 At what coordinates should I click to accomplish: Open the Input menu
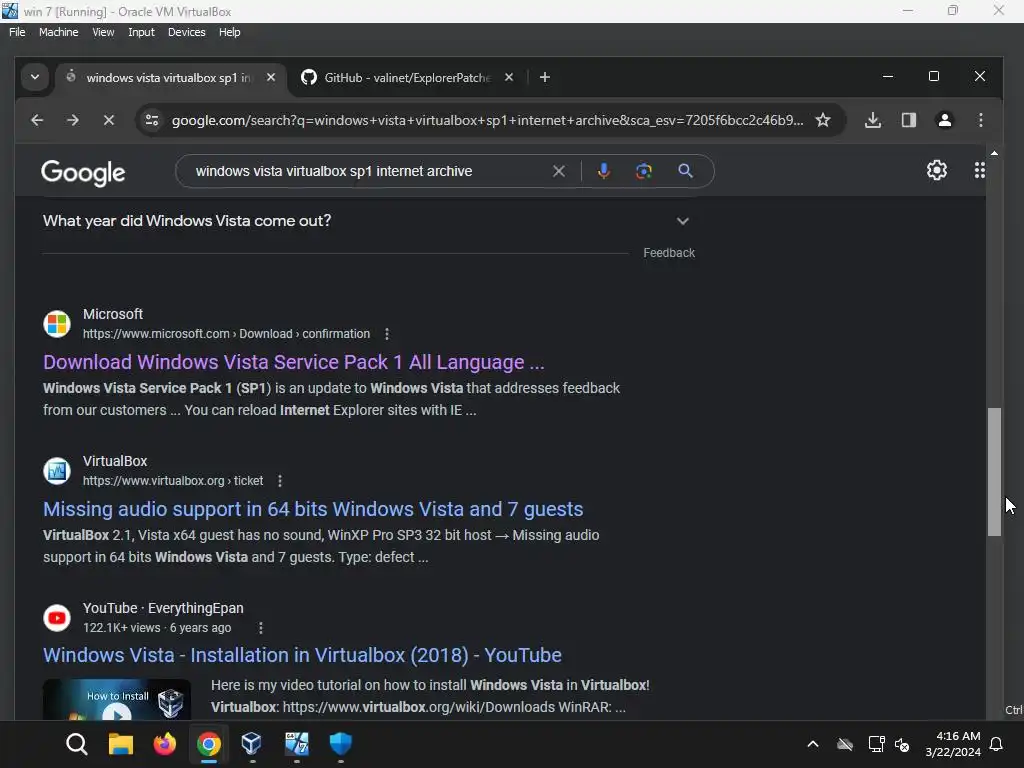[x=141, y=32]
